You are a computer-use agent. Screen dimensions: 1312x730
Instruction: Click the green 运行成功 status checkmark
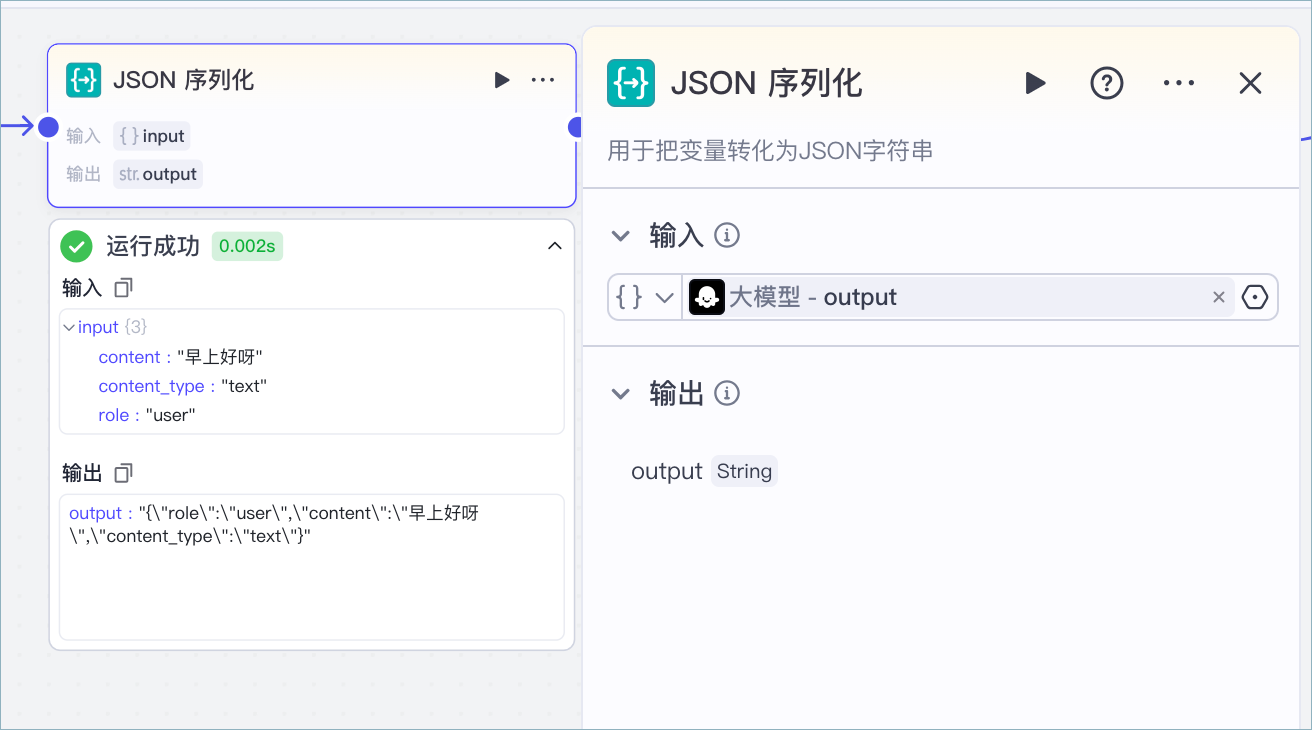pyautogui.click(x=76, y=245)
